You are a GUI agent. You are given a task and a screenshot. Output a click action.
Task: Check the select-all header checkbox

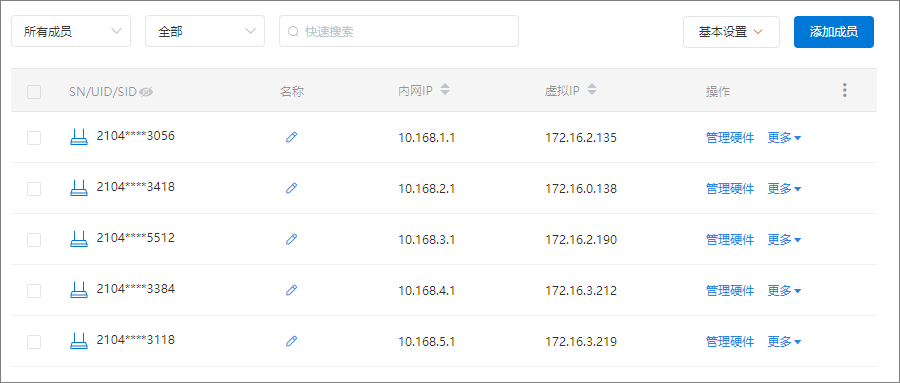point(34,92)
